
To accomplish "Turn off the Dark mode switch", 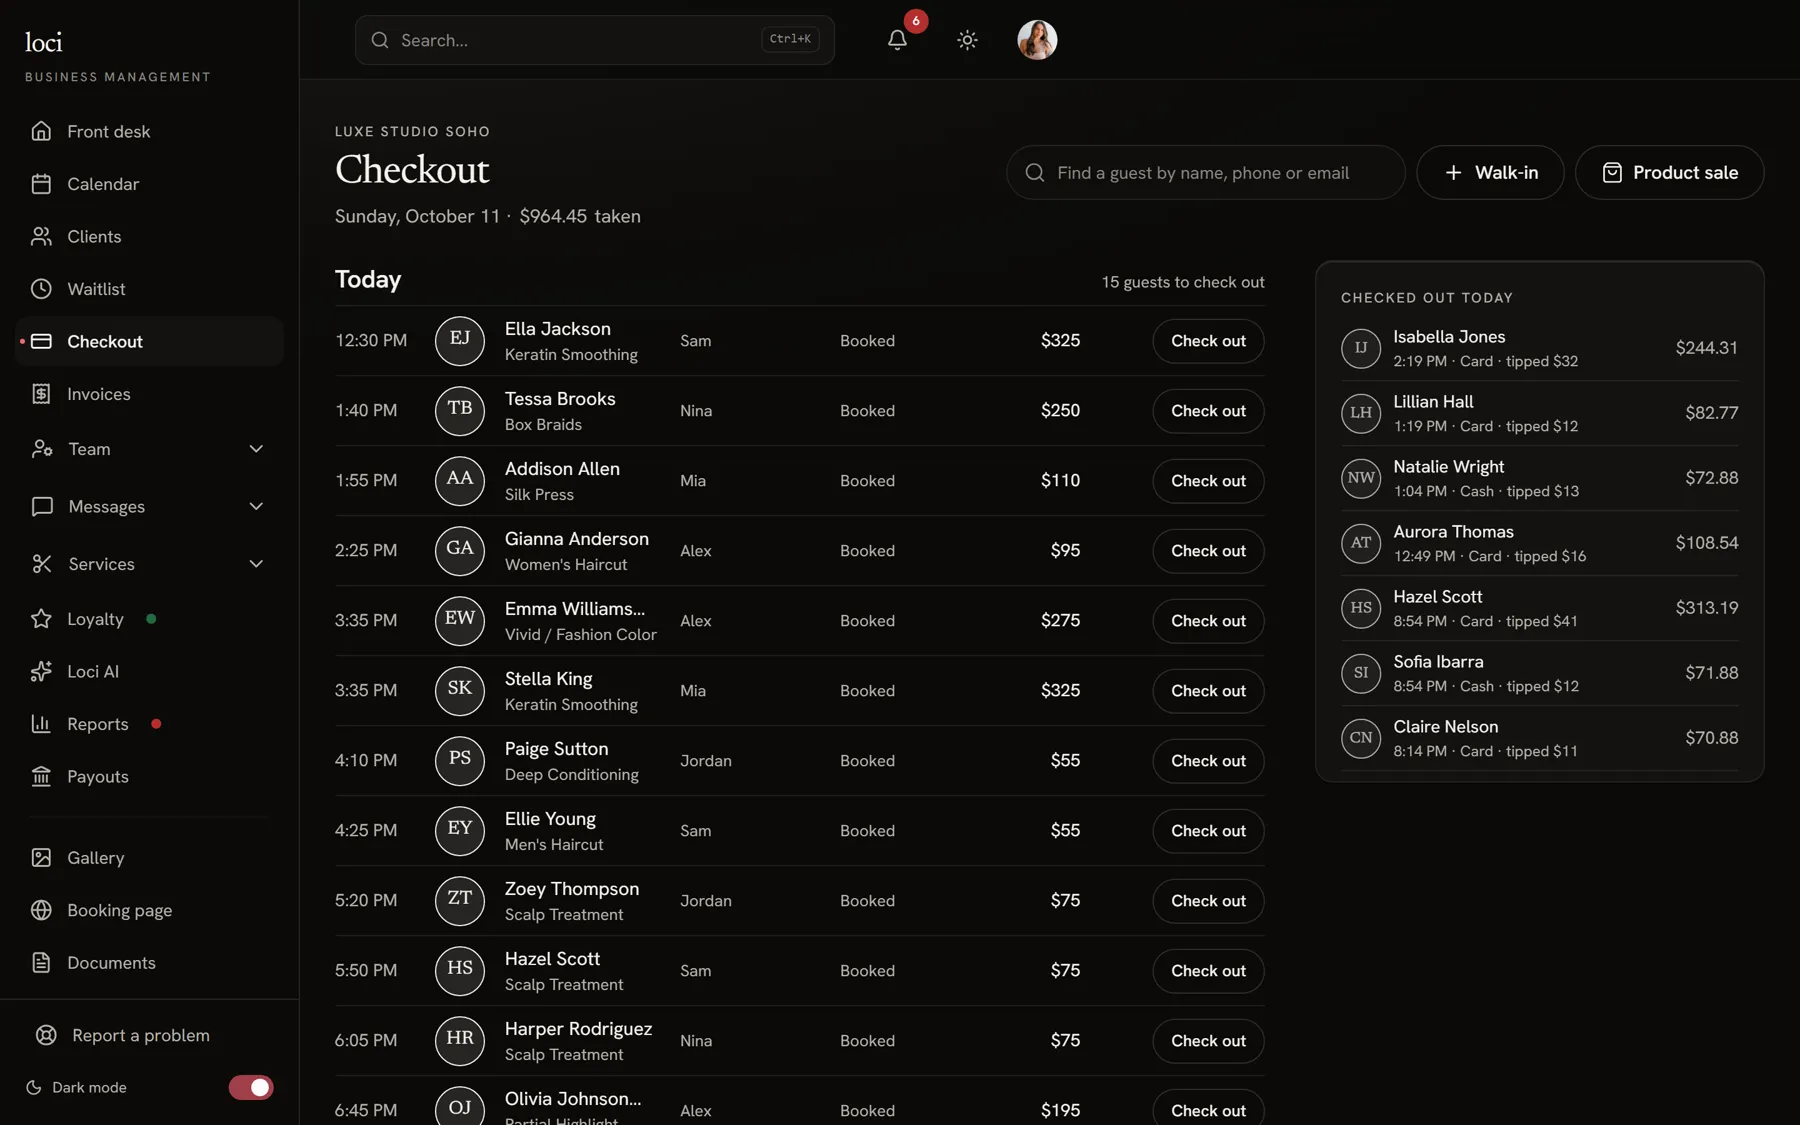I will tap(251, 1088).
